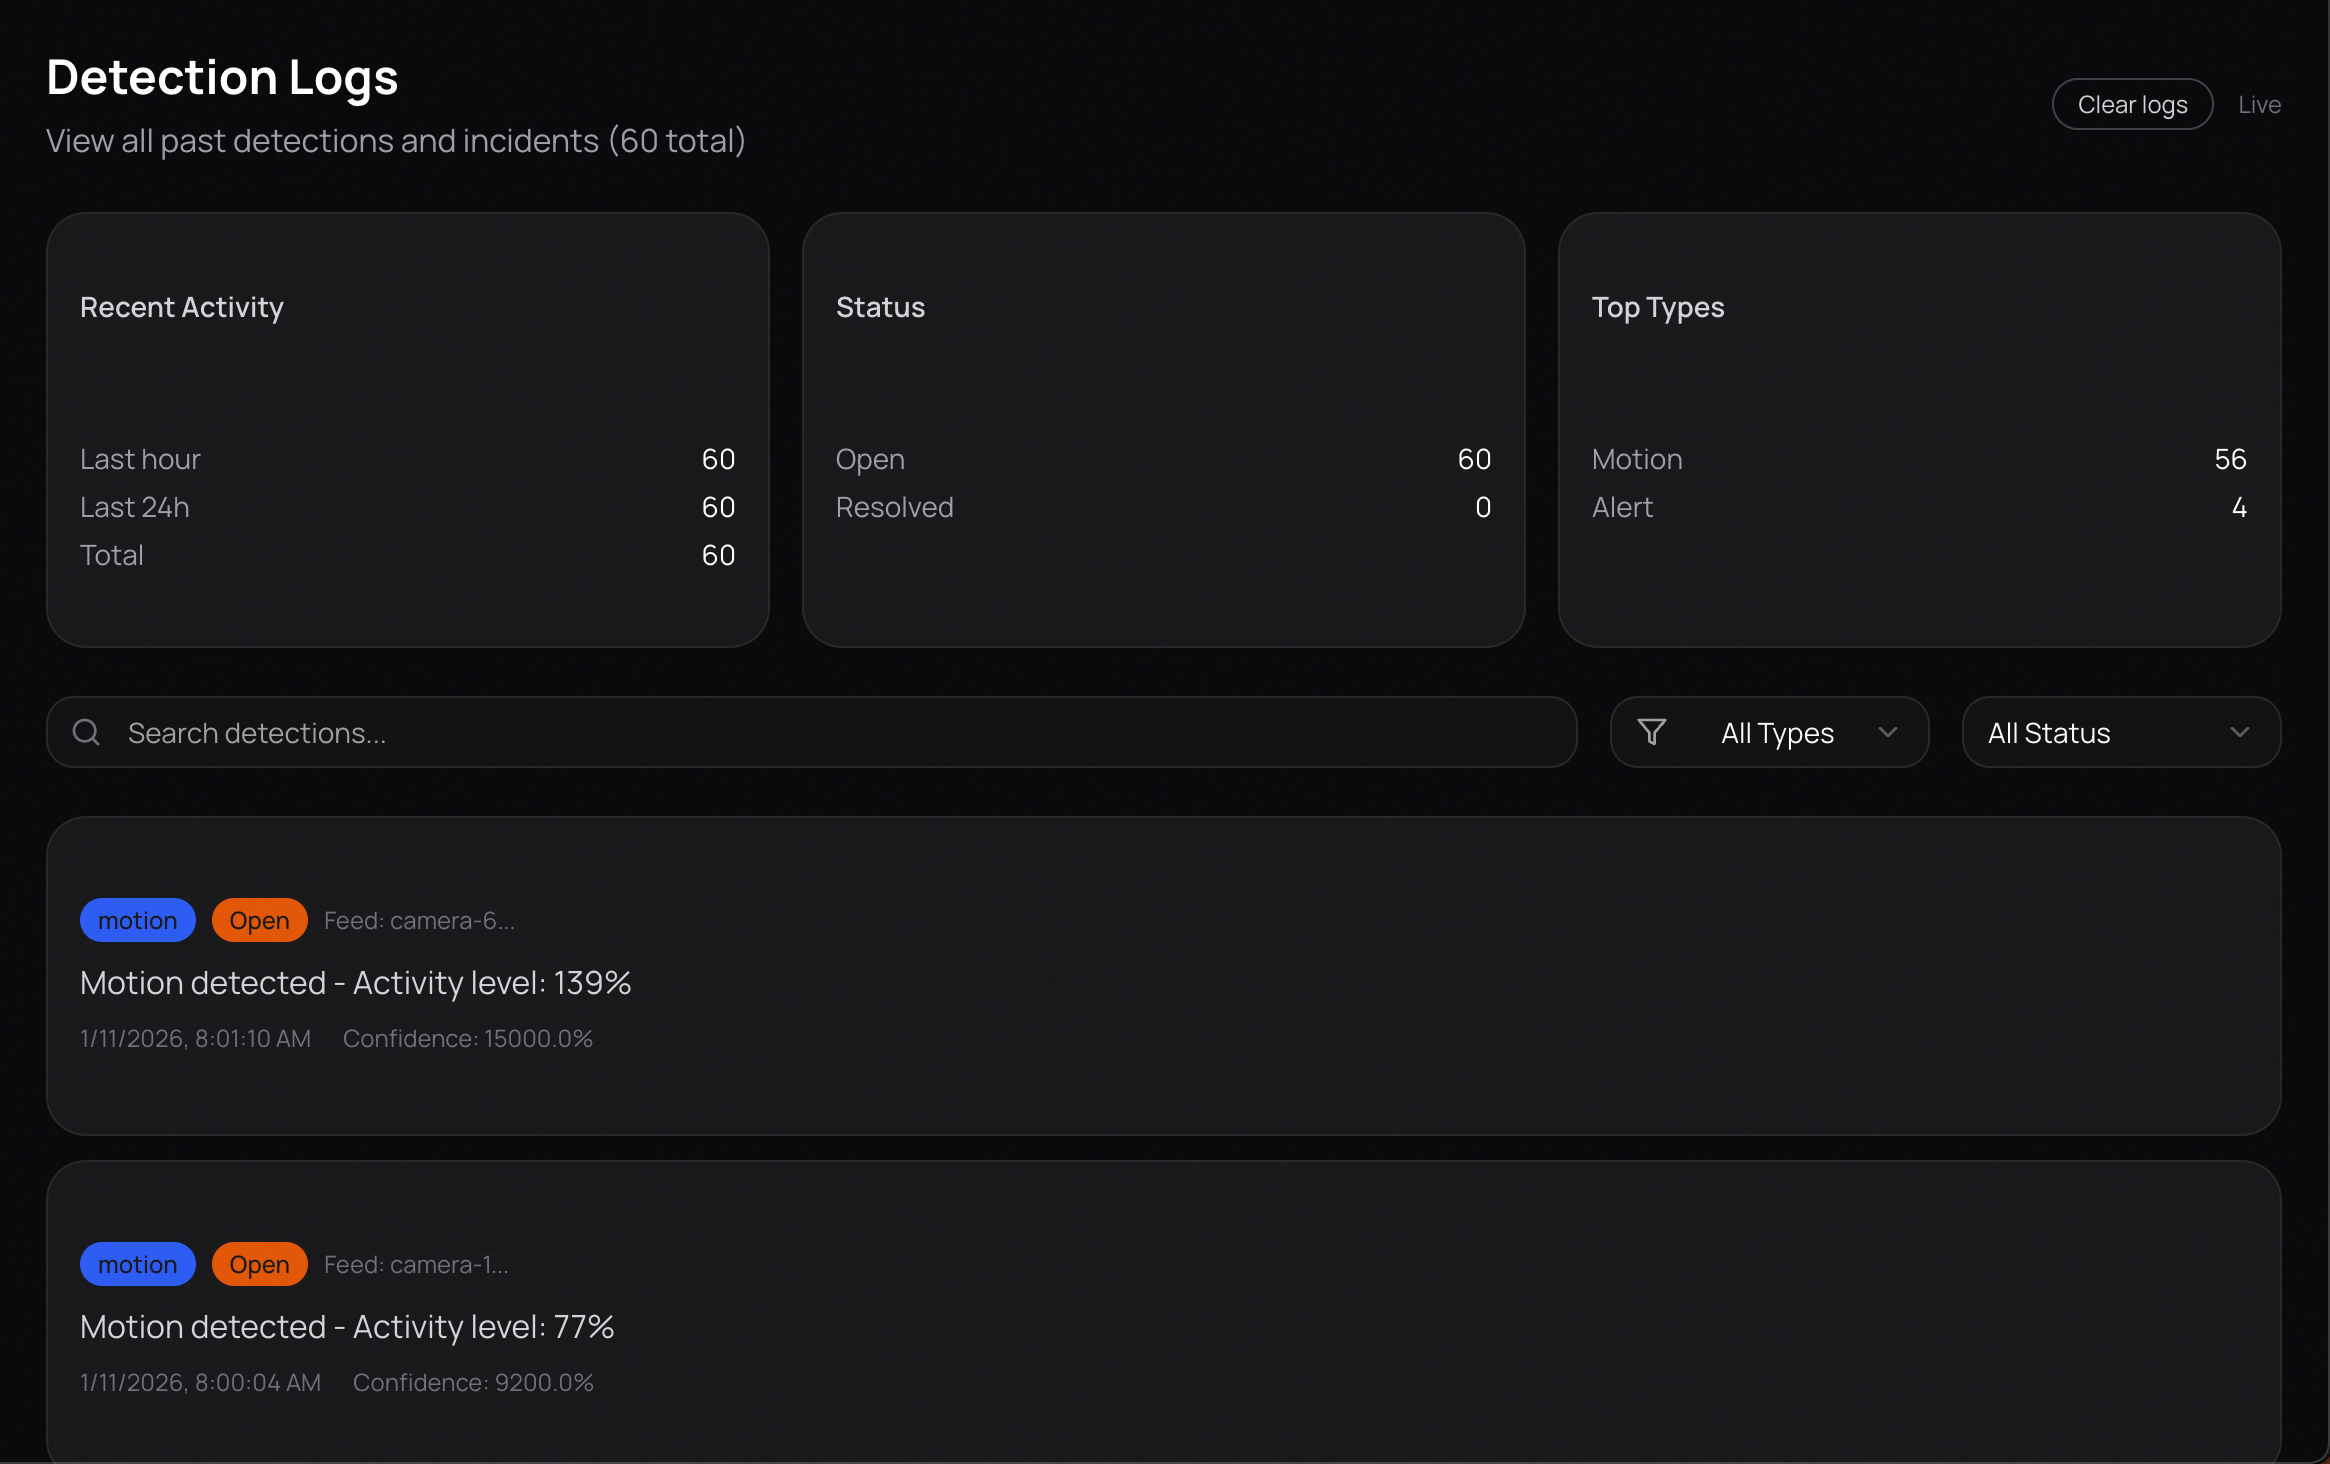The height and width of the screenshot is (1464, 2330).
Task: Open the All Status dropdown
Action: pos(2120,732)
